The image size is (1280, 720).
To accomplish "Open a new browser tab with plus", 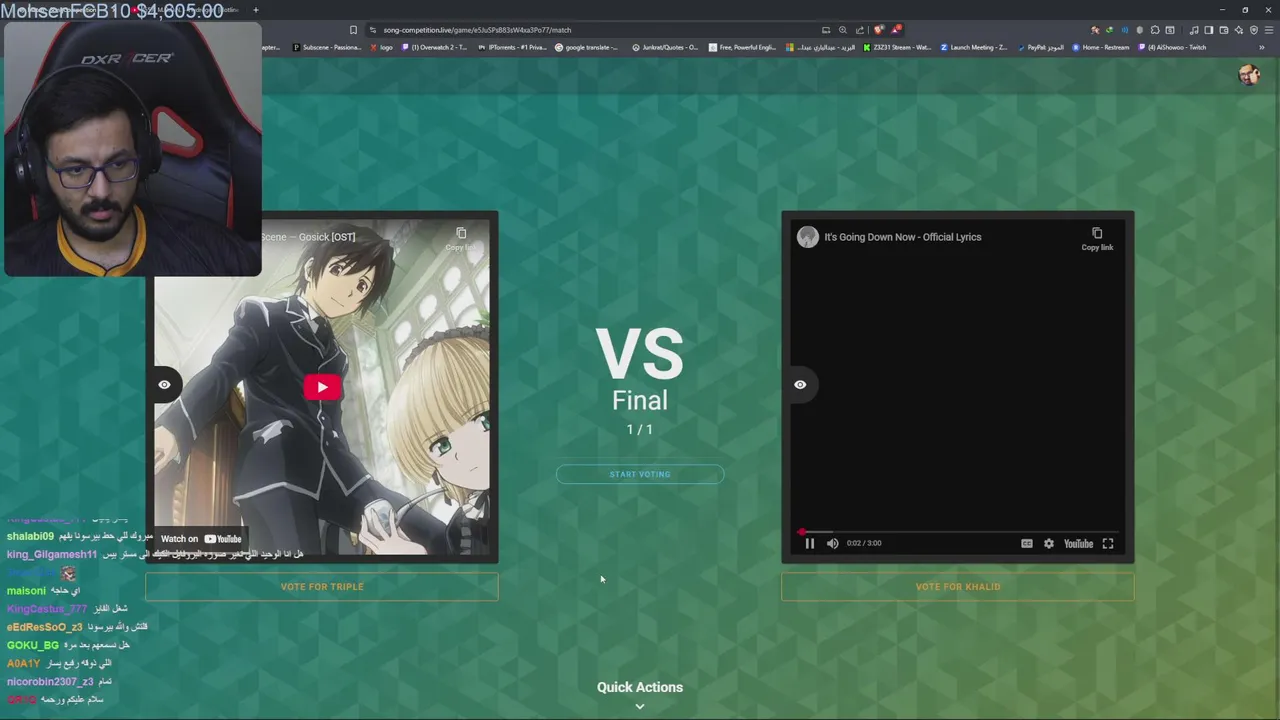I will click(255, 10).
